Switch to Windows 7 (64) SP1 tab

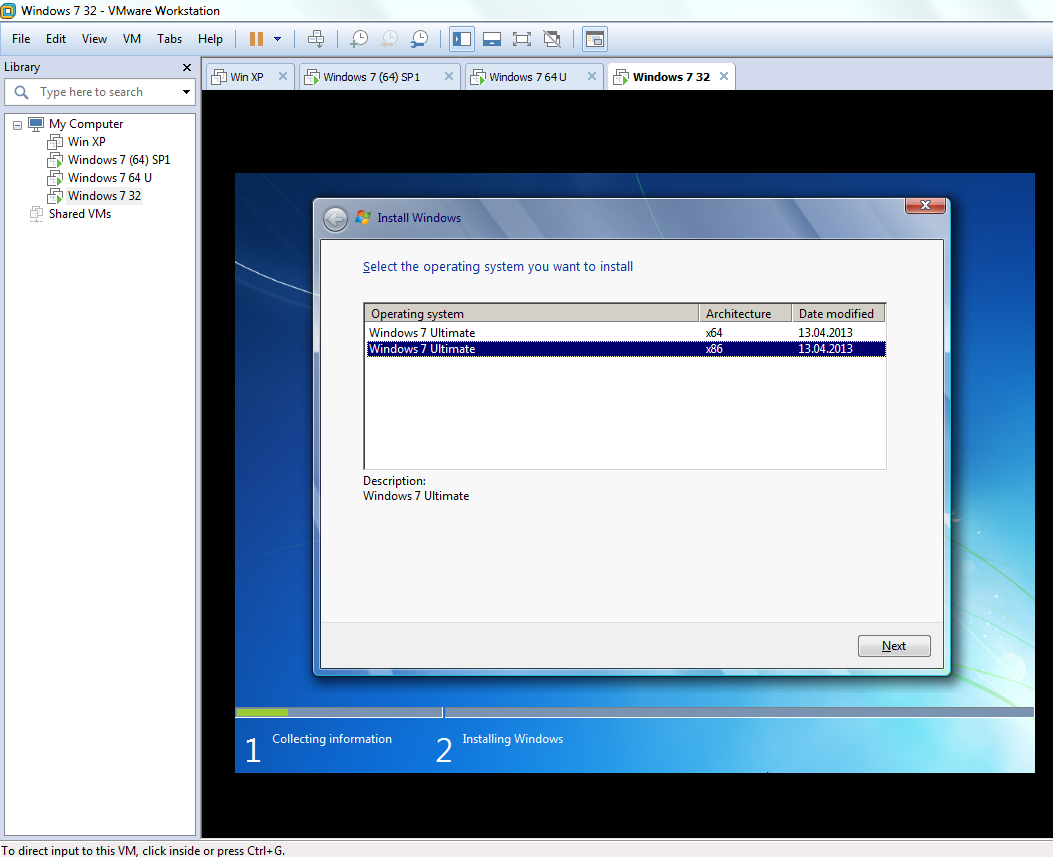371,77
